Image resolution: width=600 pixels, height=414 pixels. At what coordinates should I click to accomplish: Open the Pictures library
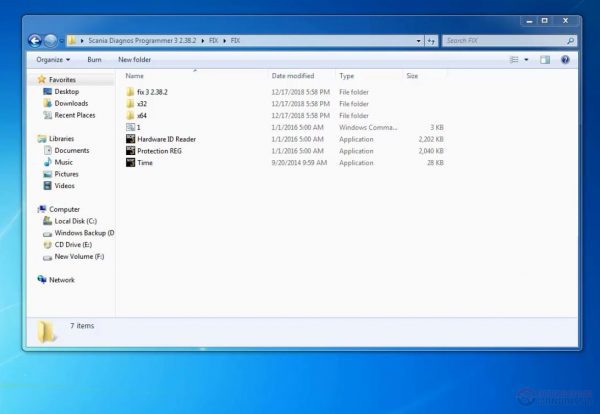click(66, 174)
